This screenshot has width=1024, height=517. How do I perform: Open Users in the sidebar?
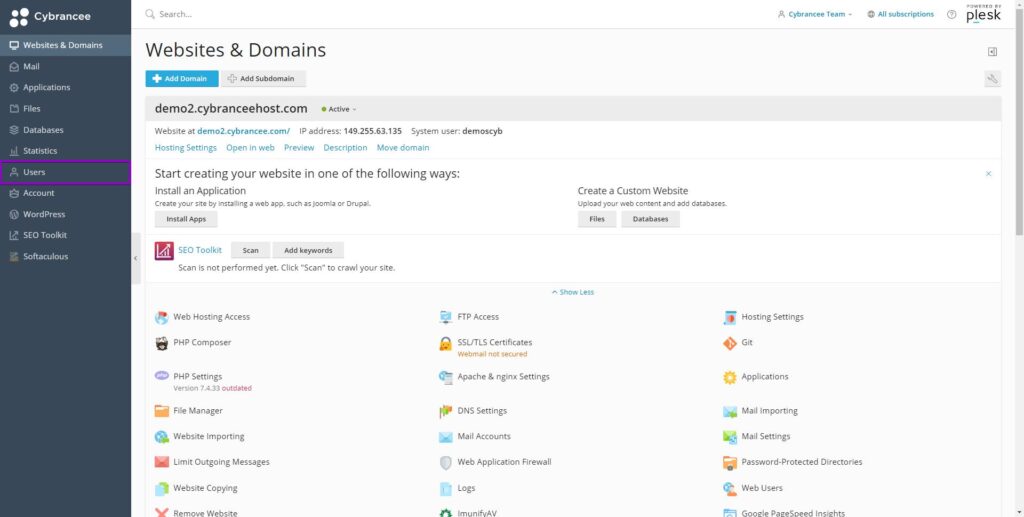tap(65, 172)
